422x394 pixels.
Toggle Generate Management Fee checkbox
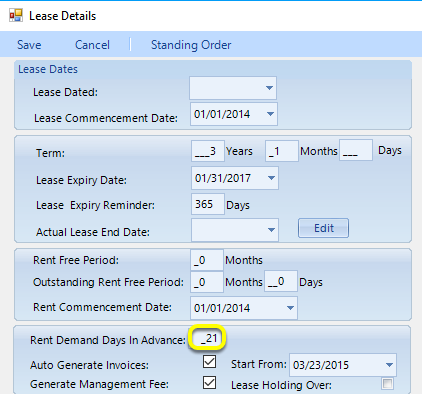click(x=209, y=383)
